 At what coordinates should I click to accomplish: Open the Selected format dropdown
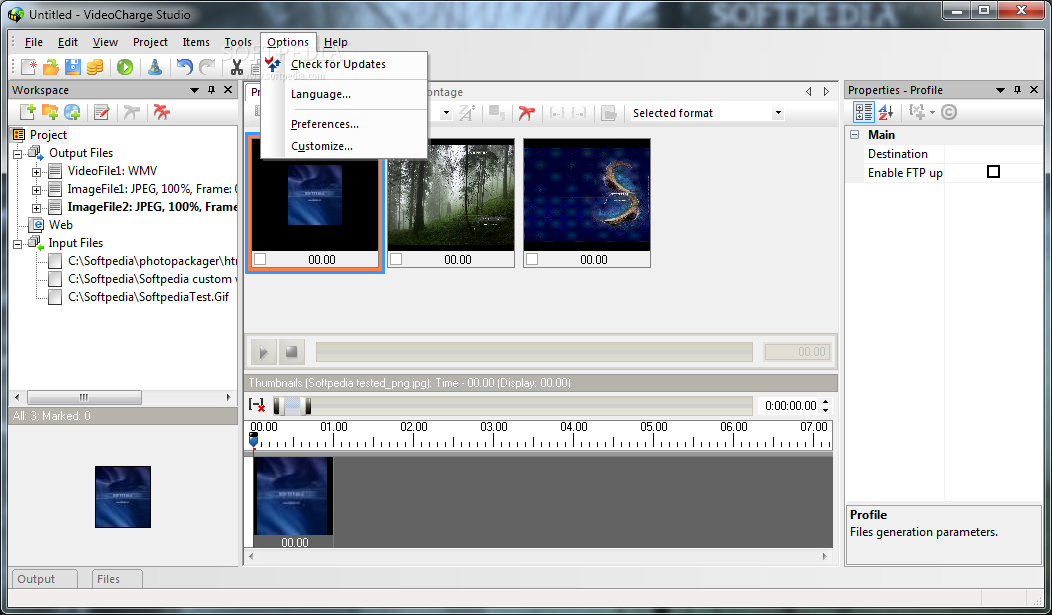pyautogui.click(x=778, y=113)
